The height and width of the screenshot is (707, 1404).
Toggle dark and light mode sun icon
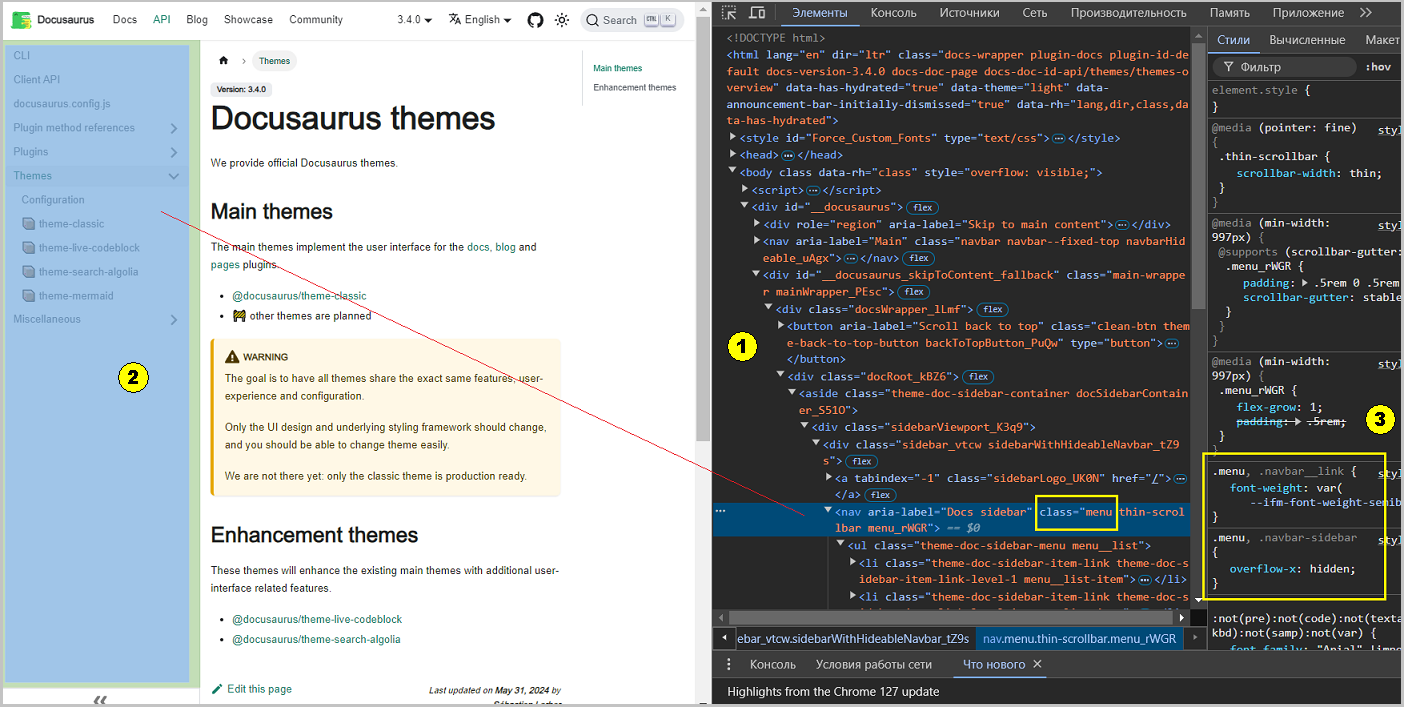click(562, 20)
